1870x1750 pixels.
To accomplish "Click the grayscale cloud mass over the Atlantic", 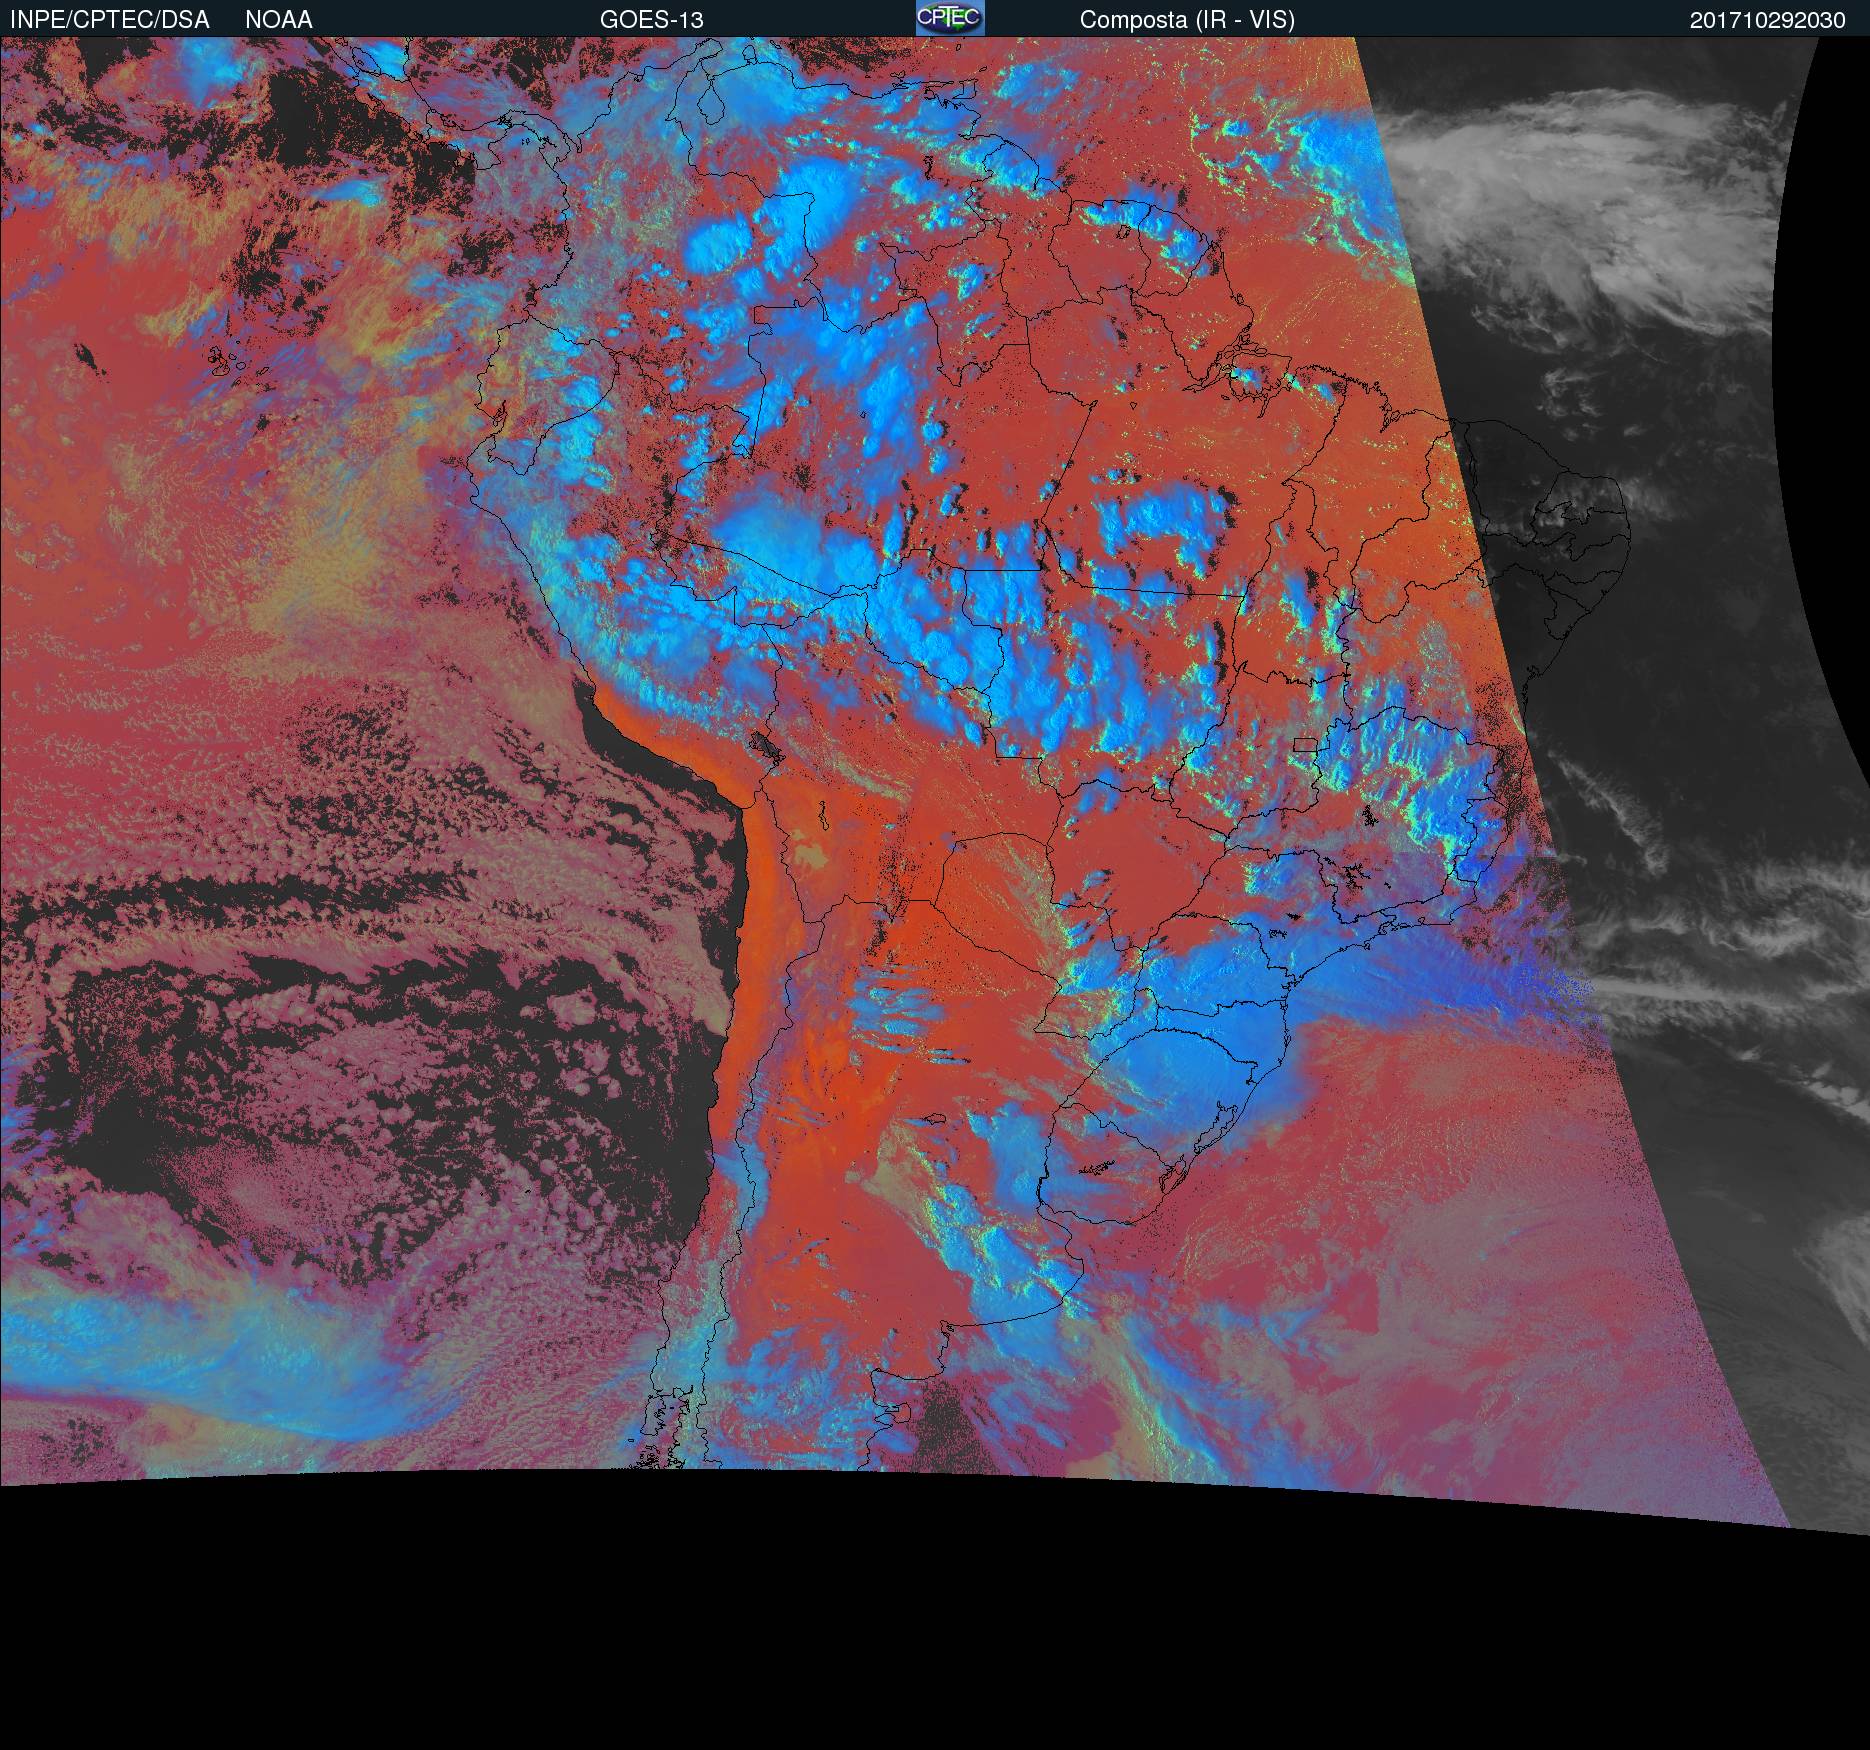I will [1580, 200].
